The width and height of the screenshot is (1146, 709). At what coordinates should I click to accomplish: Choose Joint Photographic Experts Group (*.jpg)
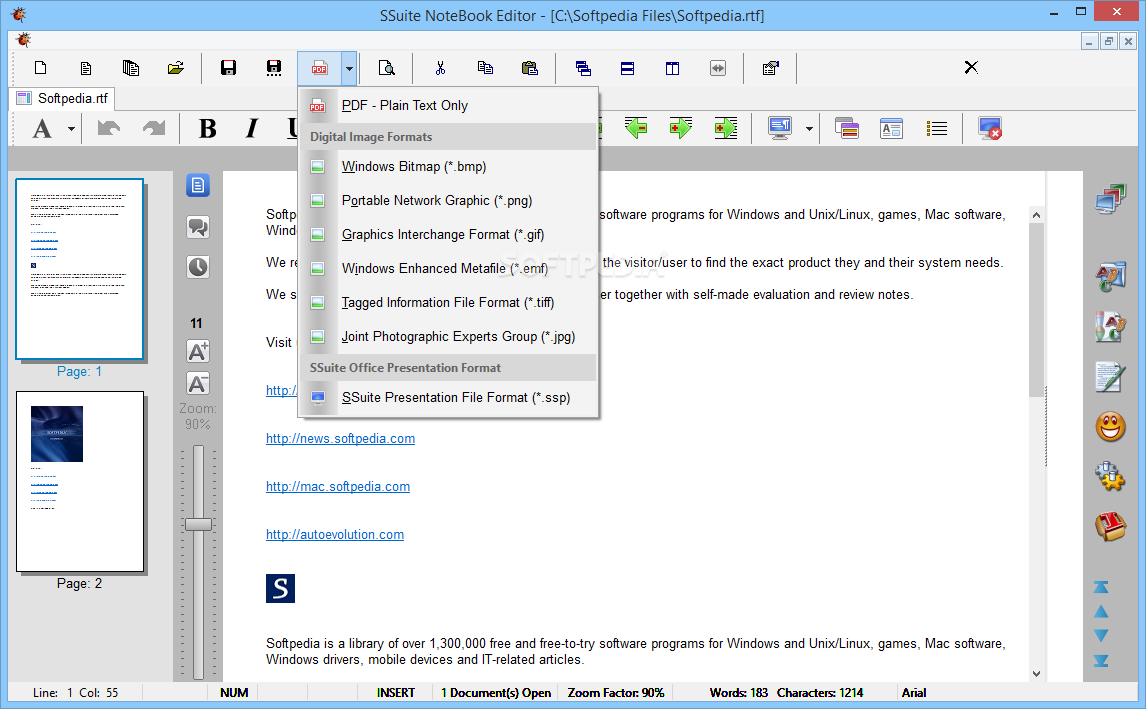click(x=449, y=336)
